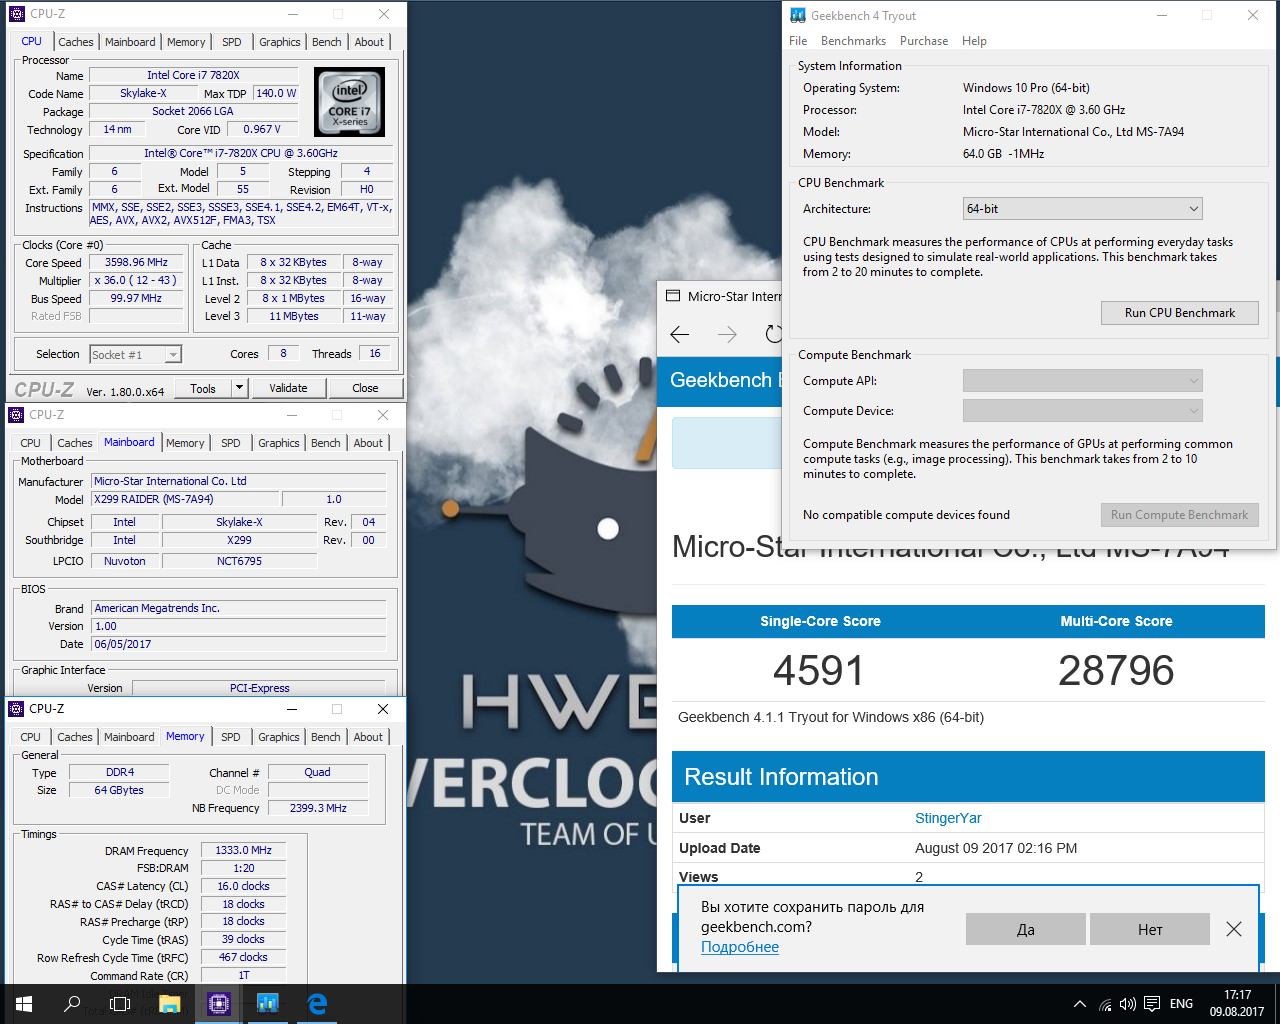
Task: Open the Подробнее link
Action: 740,947
